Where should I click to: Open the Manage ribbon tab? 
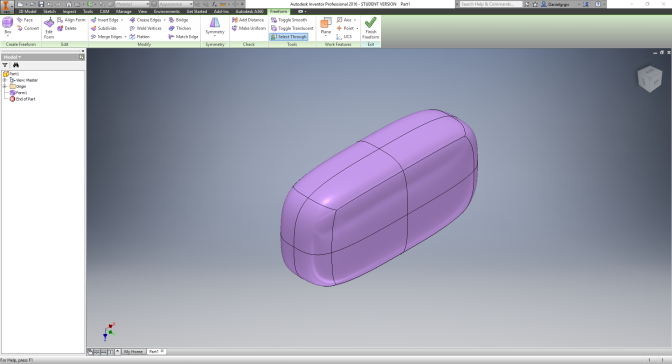123,12
